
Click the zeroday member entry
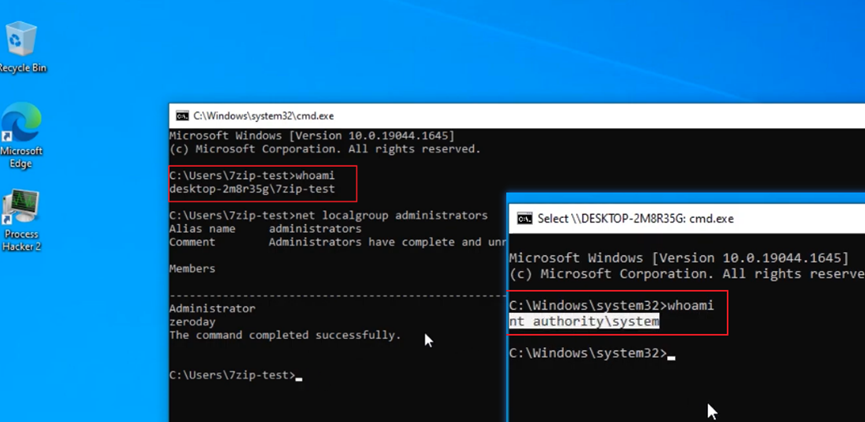(x=193, y=322)
